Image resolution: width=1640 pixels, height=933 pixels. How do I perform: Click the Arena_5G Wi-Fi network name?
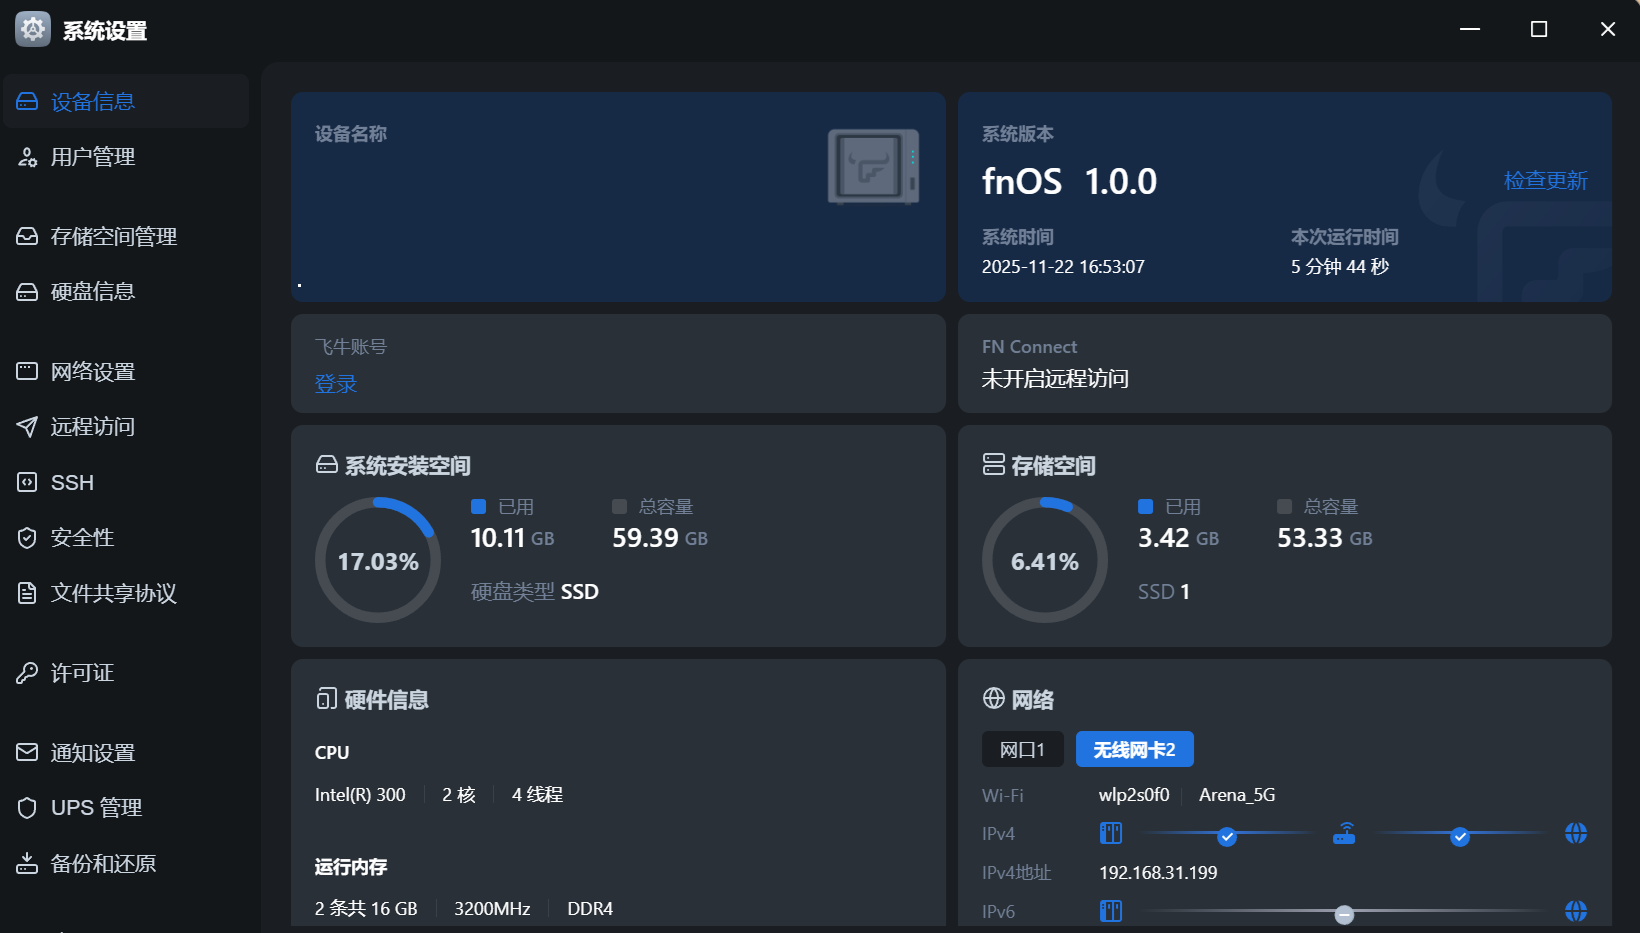click(1237, 795)
